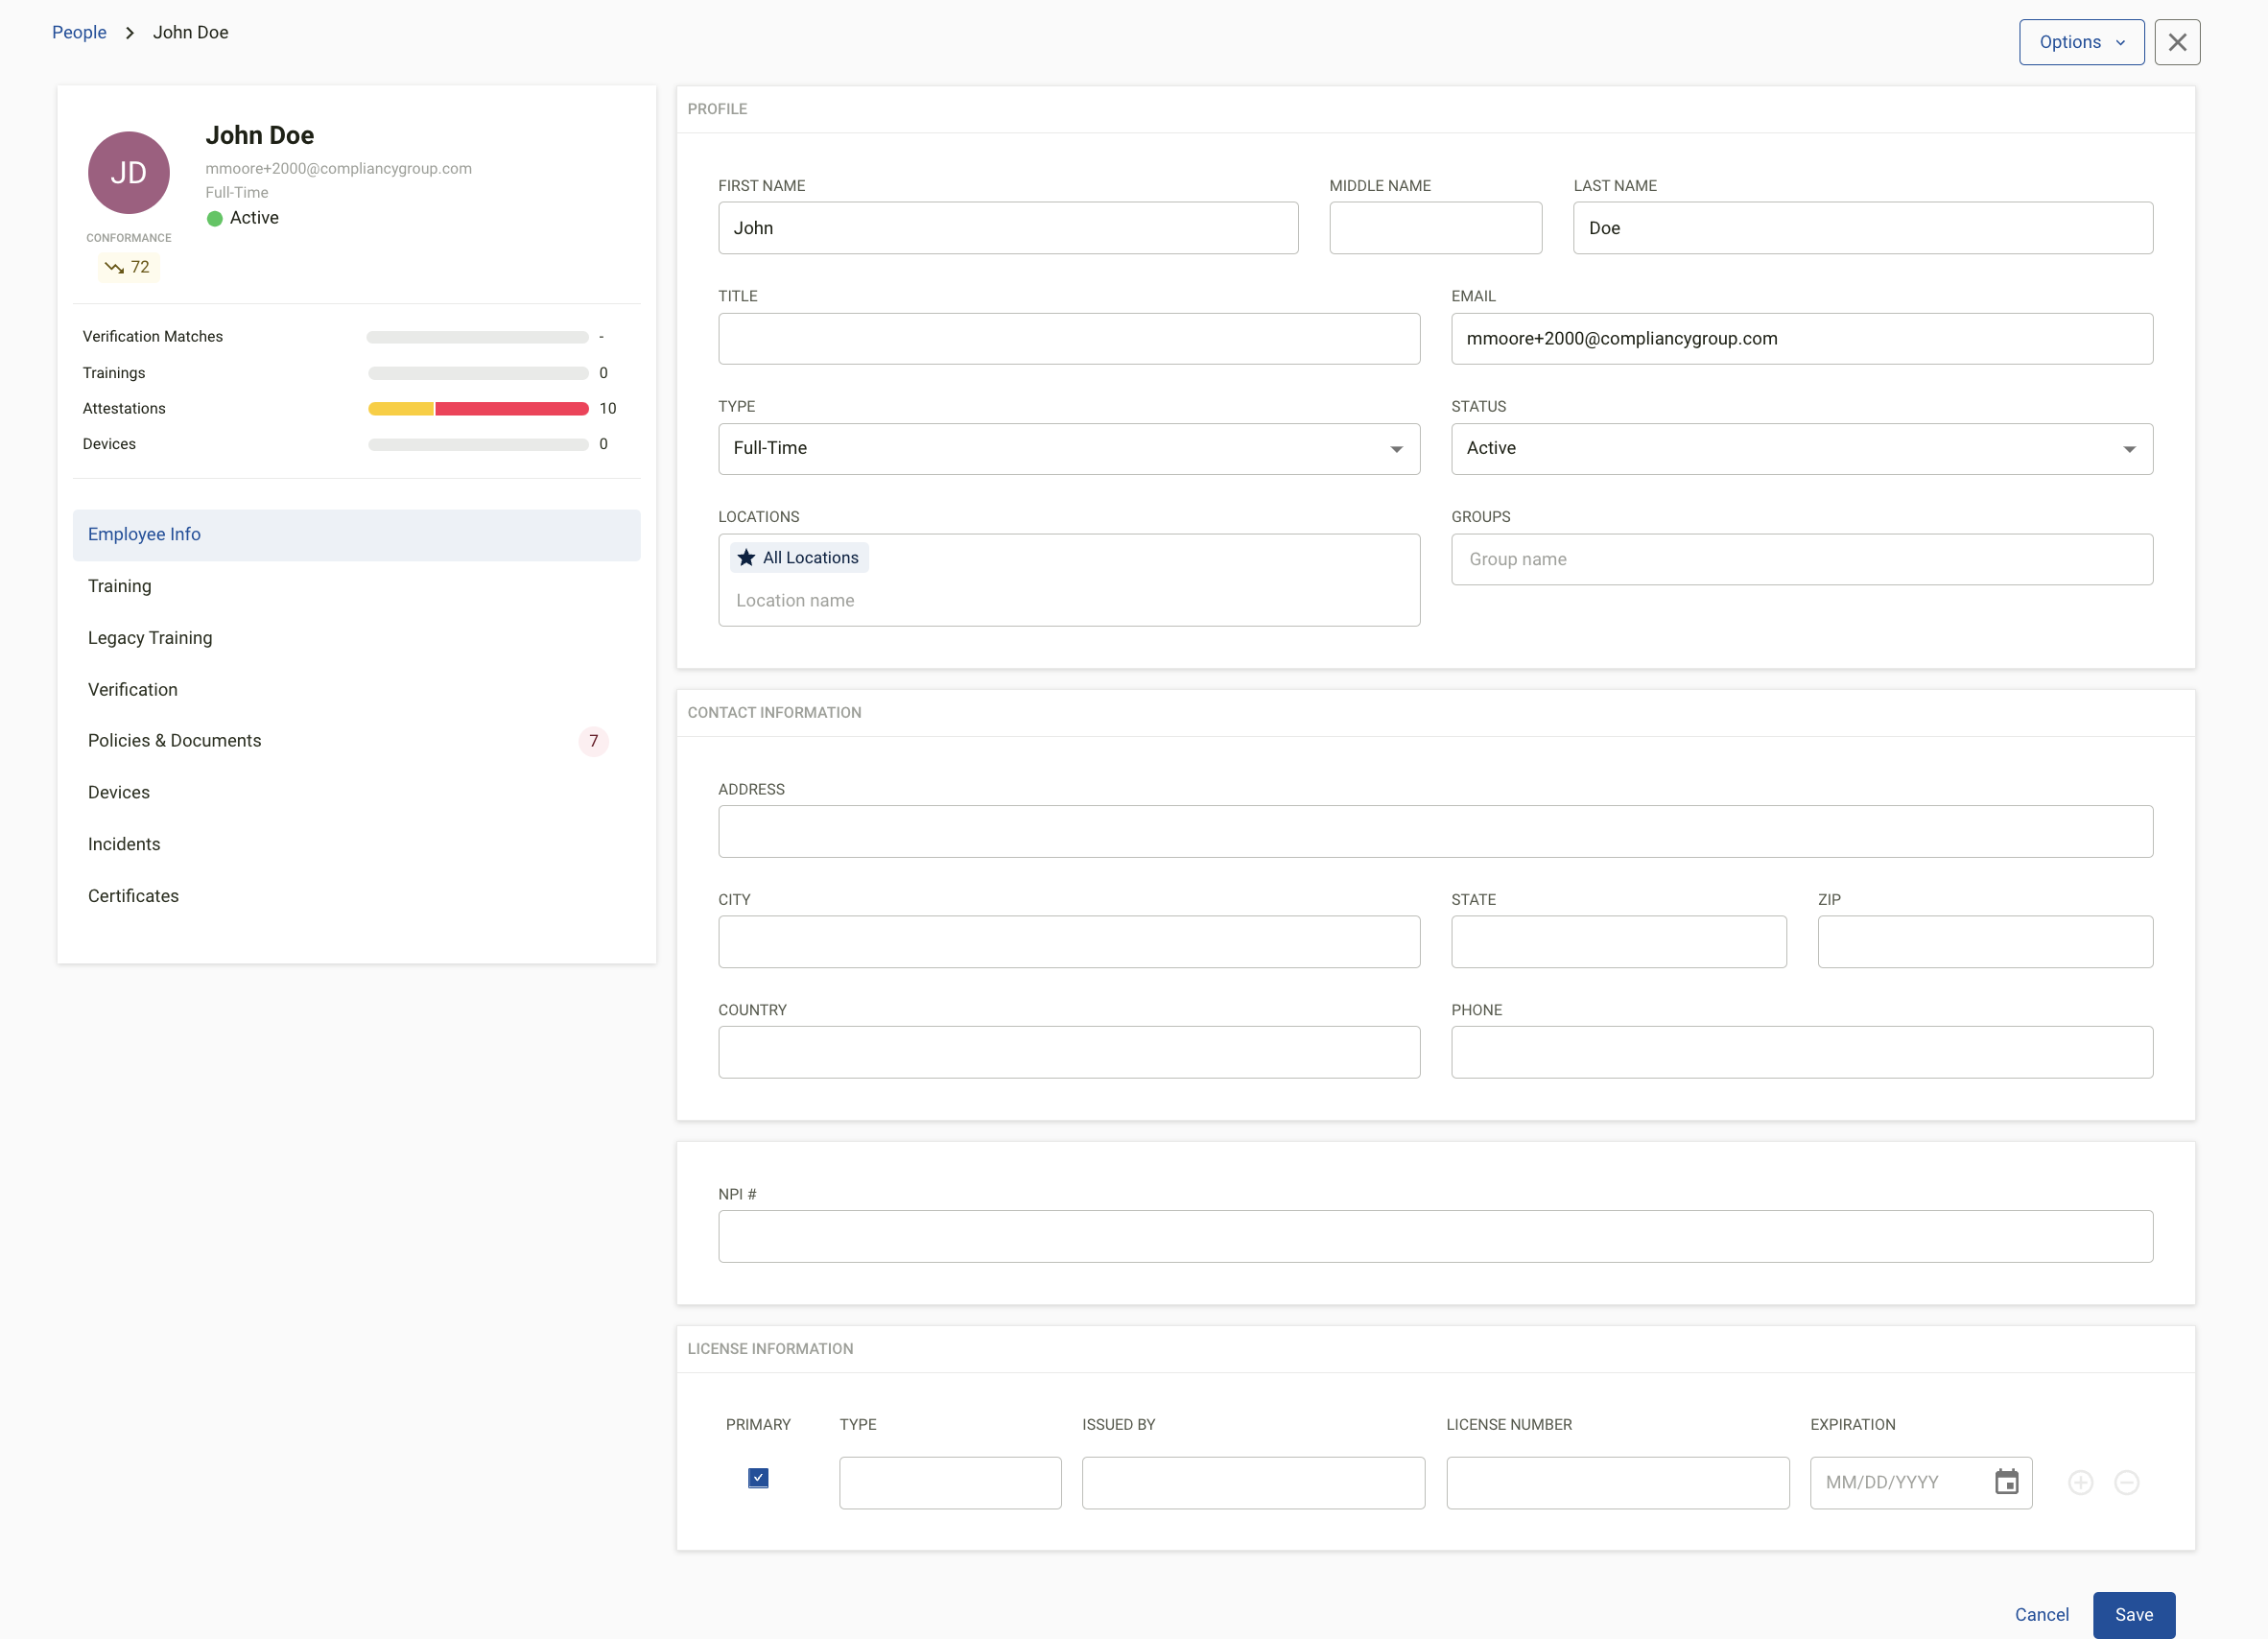The width and height of the screenshot is (2268, 1639).
Task: Click into the NPI # input field
Action: [x=1435, y=1236]
